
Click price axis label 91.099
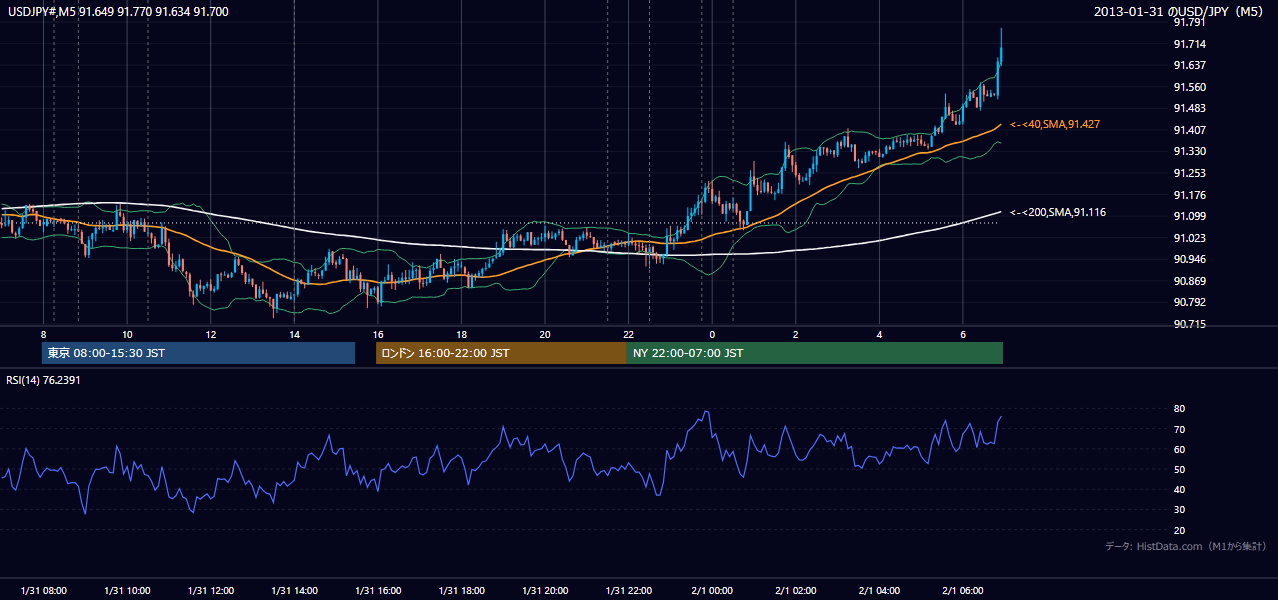(1188, 216)
